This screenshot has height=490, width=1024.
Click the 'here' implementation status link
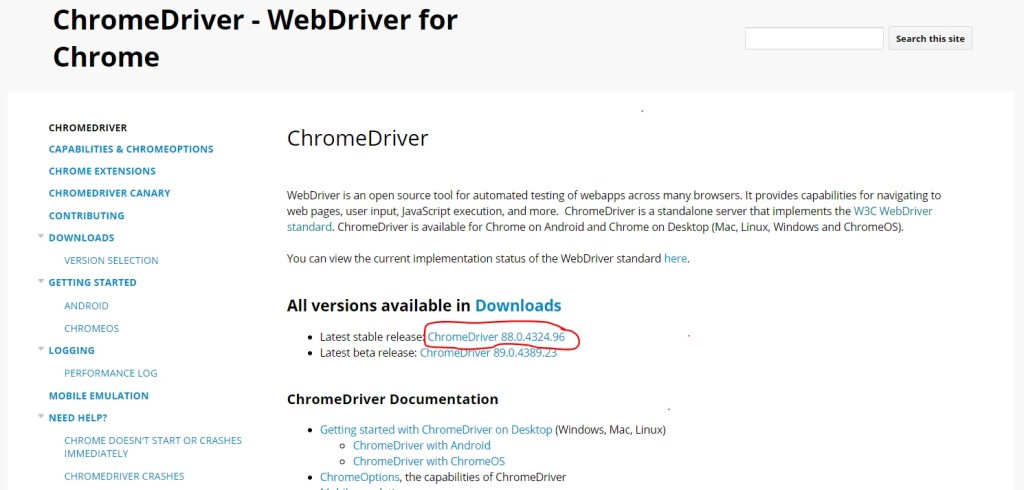pyautogui.click(x=675, y=258)
